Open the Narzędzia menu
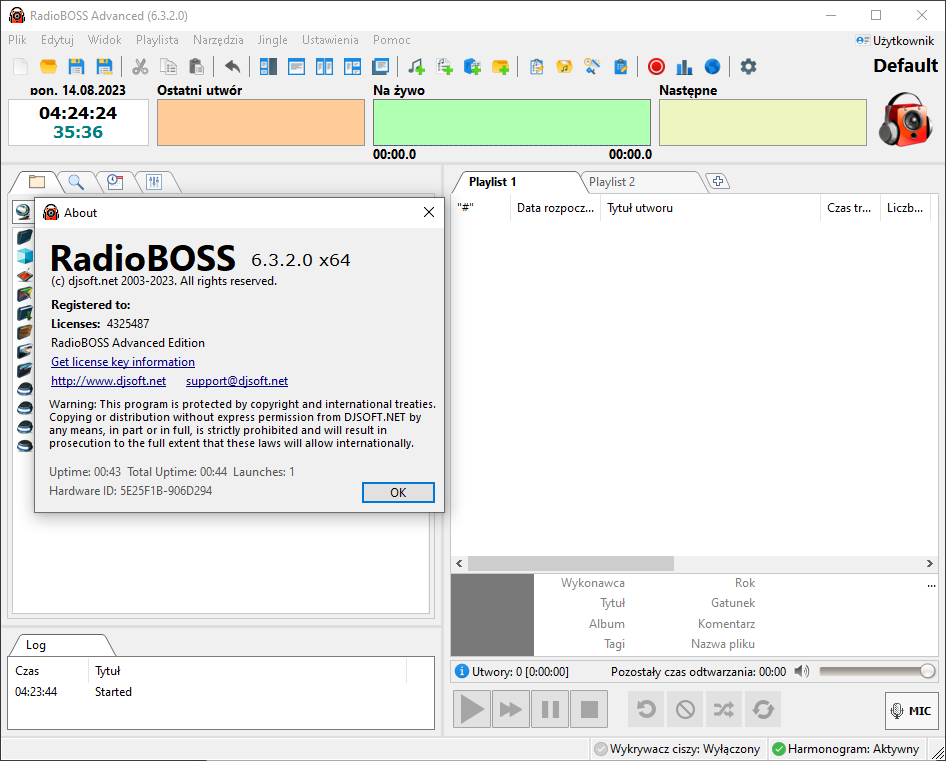 218,40
